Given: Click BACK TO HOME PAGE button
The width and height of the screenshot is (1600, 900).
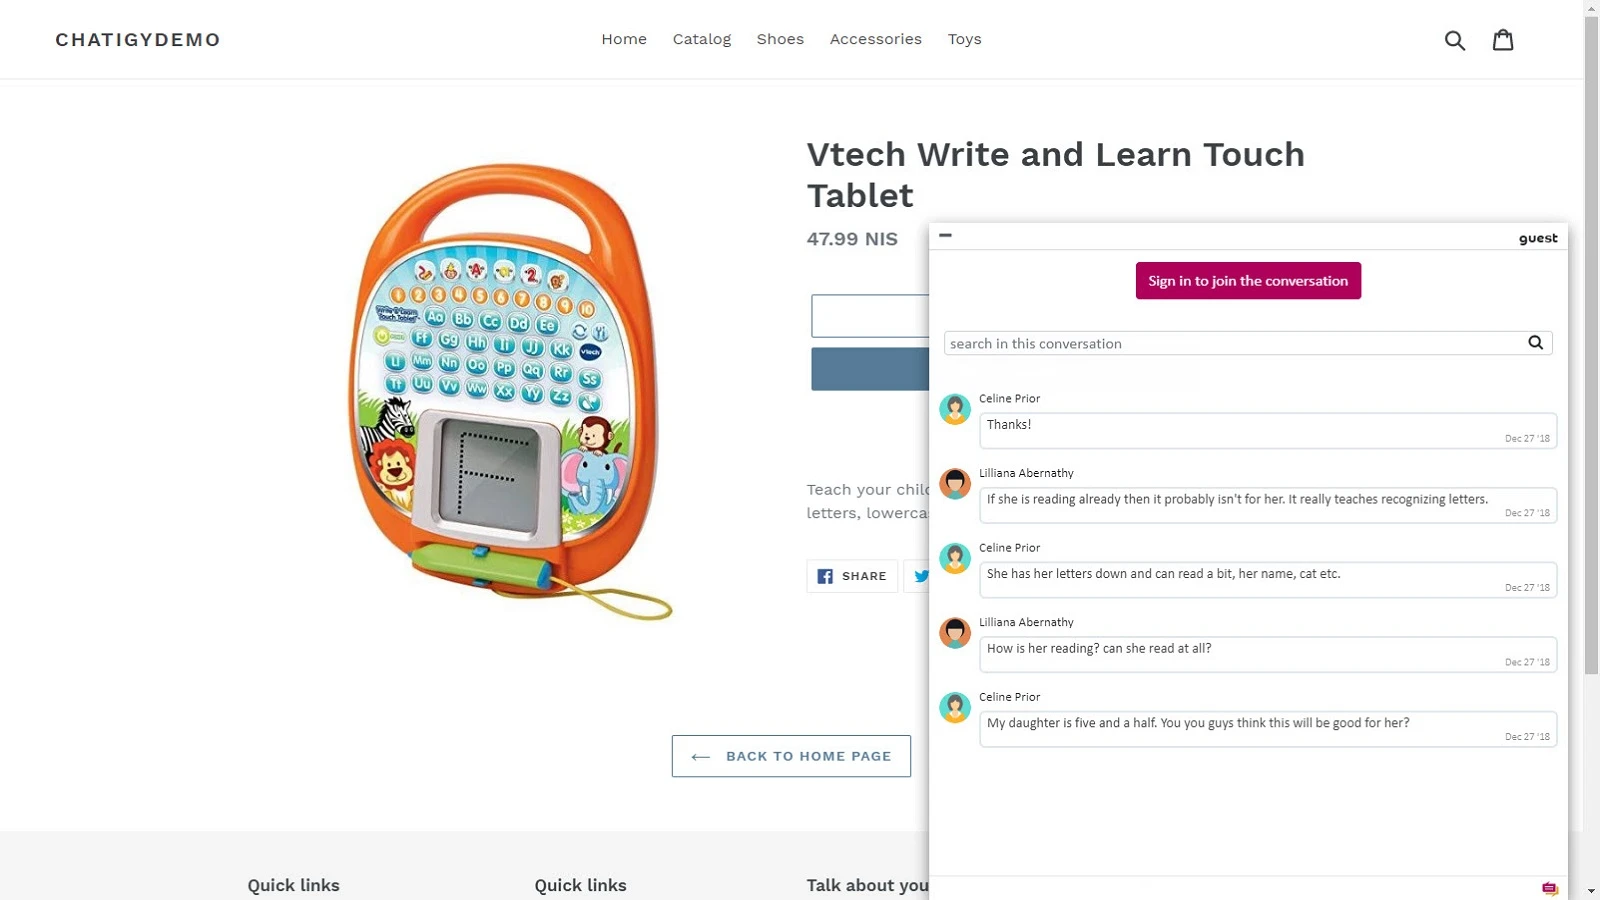Looking at the screenshot, I should (791, 756).
